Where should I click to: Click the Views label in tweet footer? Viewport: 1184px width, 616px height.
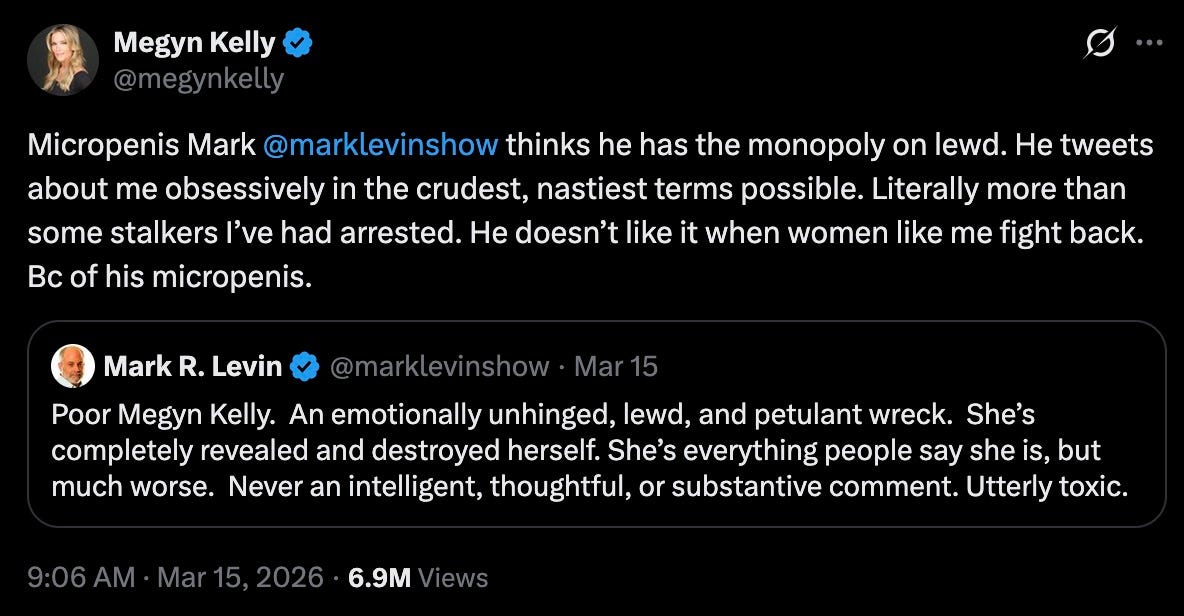coord(452,577)
